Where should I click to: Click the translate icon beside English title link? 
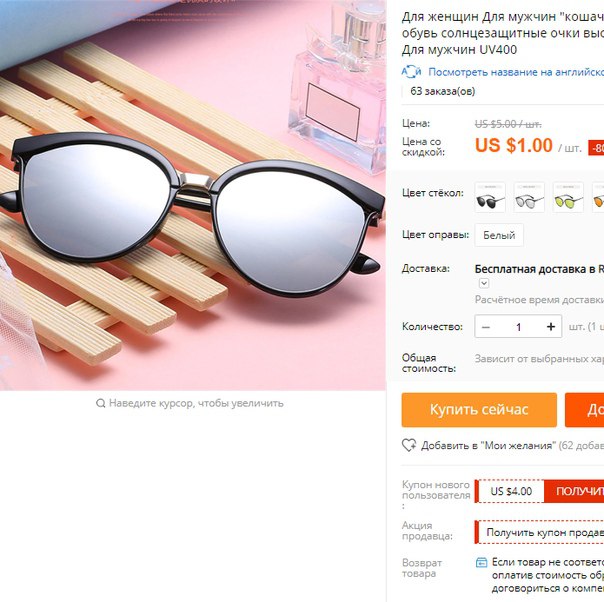pos(411,72)
